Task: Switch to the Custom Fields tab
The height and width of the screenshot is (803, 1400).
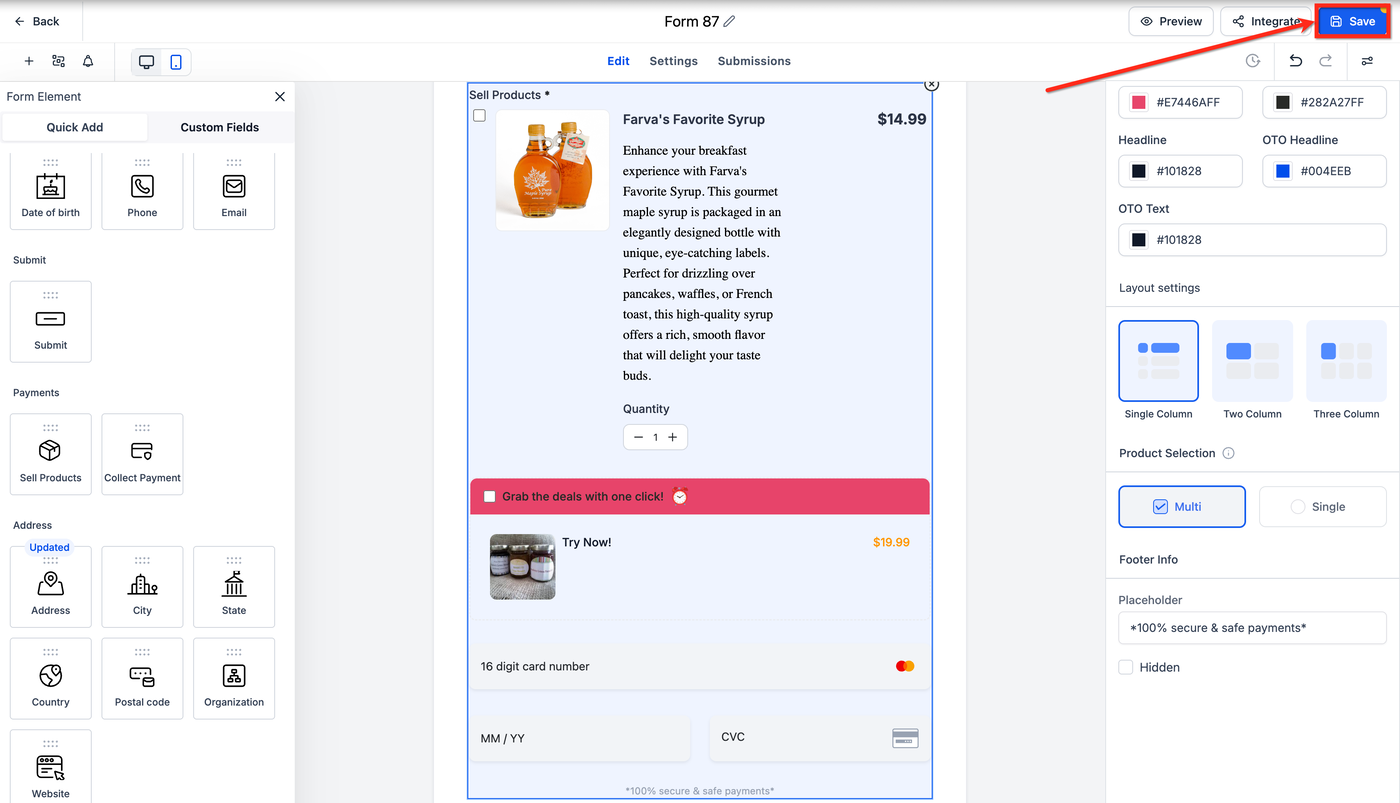Action: pos(220,127)
